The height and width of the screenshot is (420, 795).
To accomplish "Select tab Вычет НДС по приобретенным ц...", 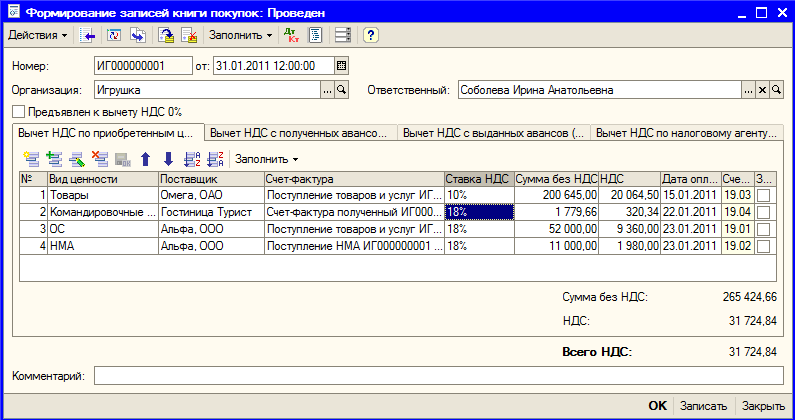I will [x=108, y=133].
